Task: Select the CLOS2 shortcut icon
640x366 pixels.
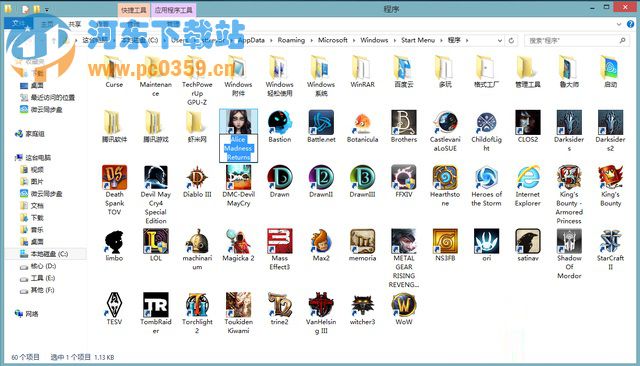Action: coord(528,122)
